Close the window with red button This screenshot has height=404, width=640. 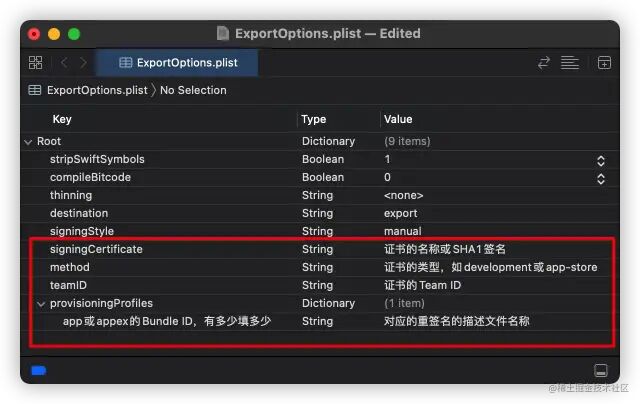coord(34,34)
